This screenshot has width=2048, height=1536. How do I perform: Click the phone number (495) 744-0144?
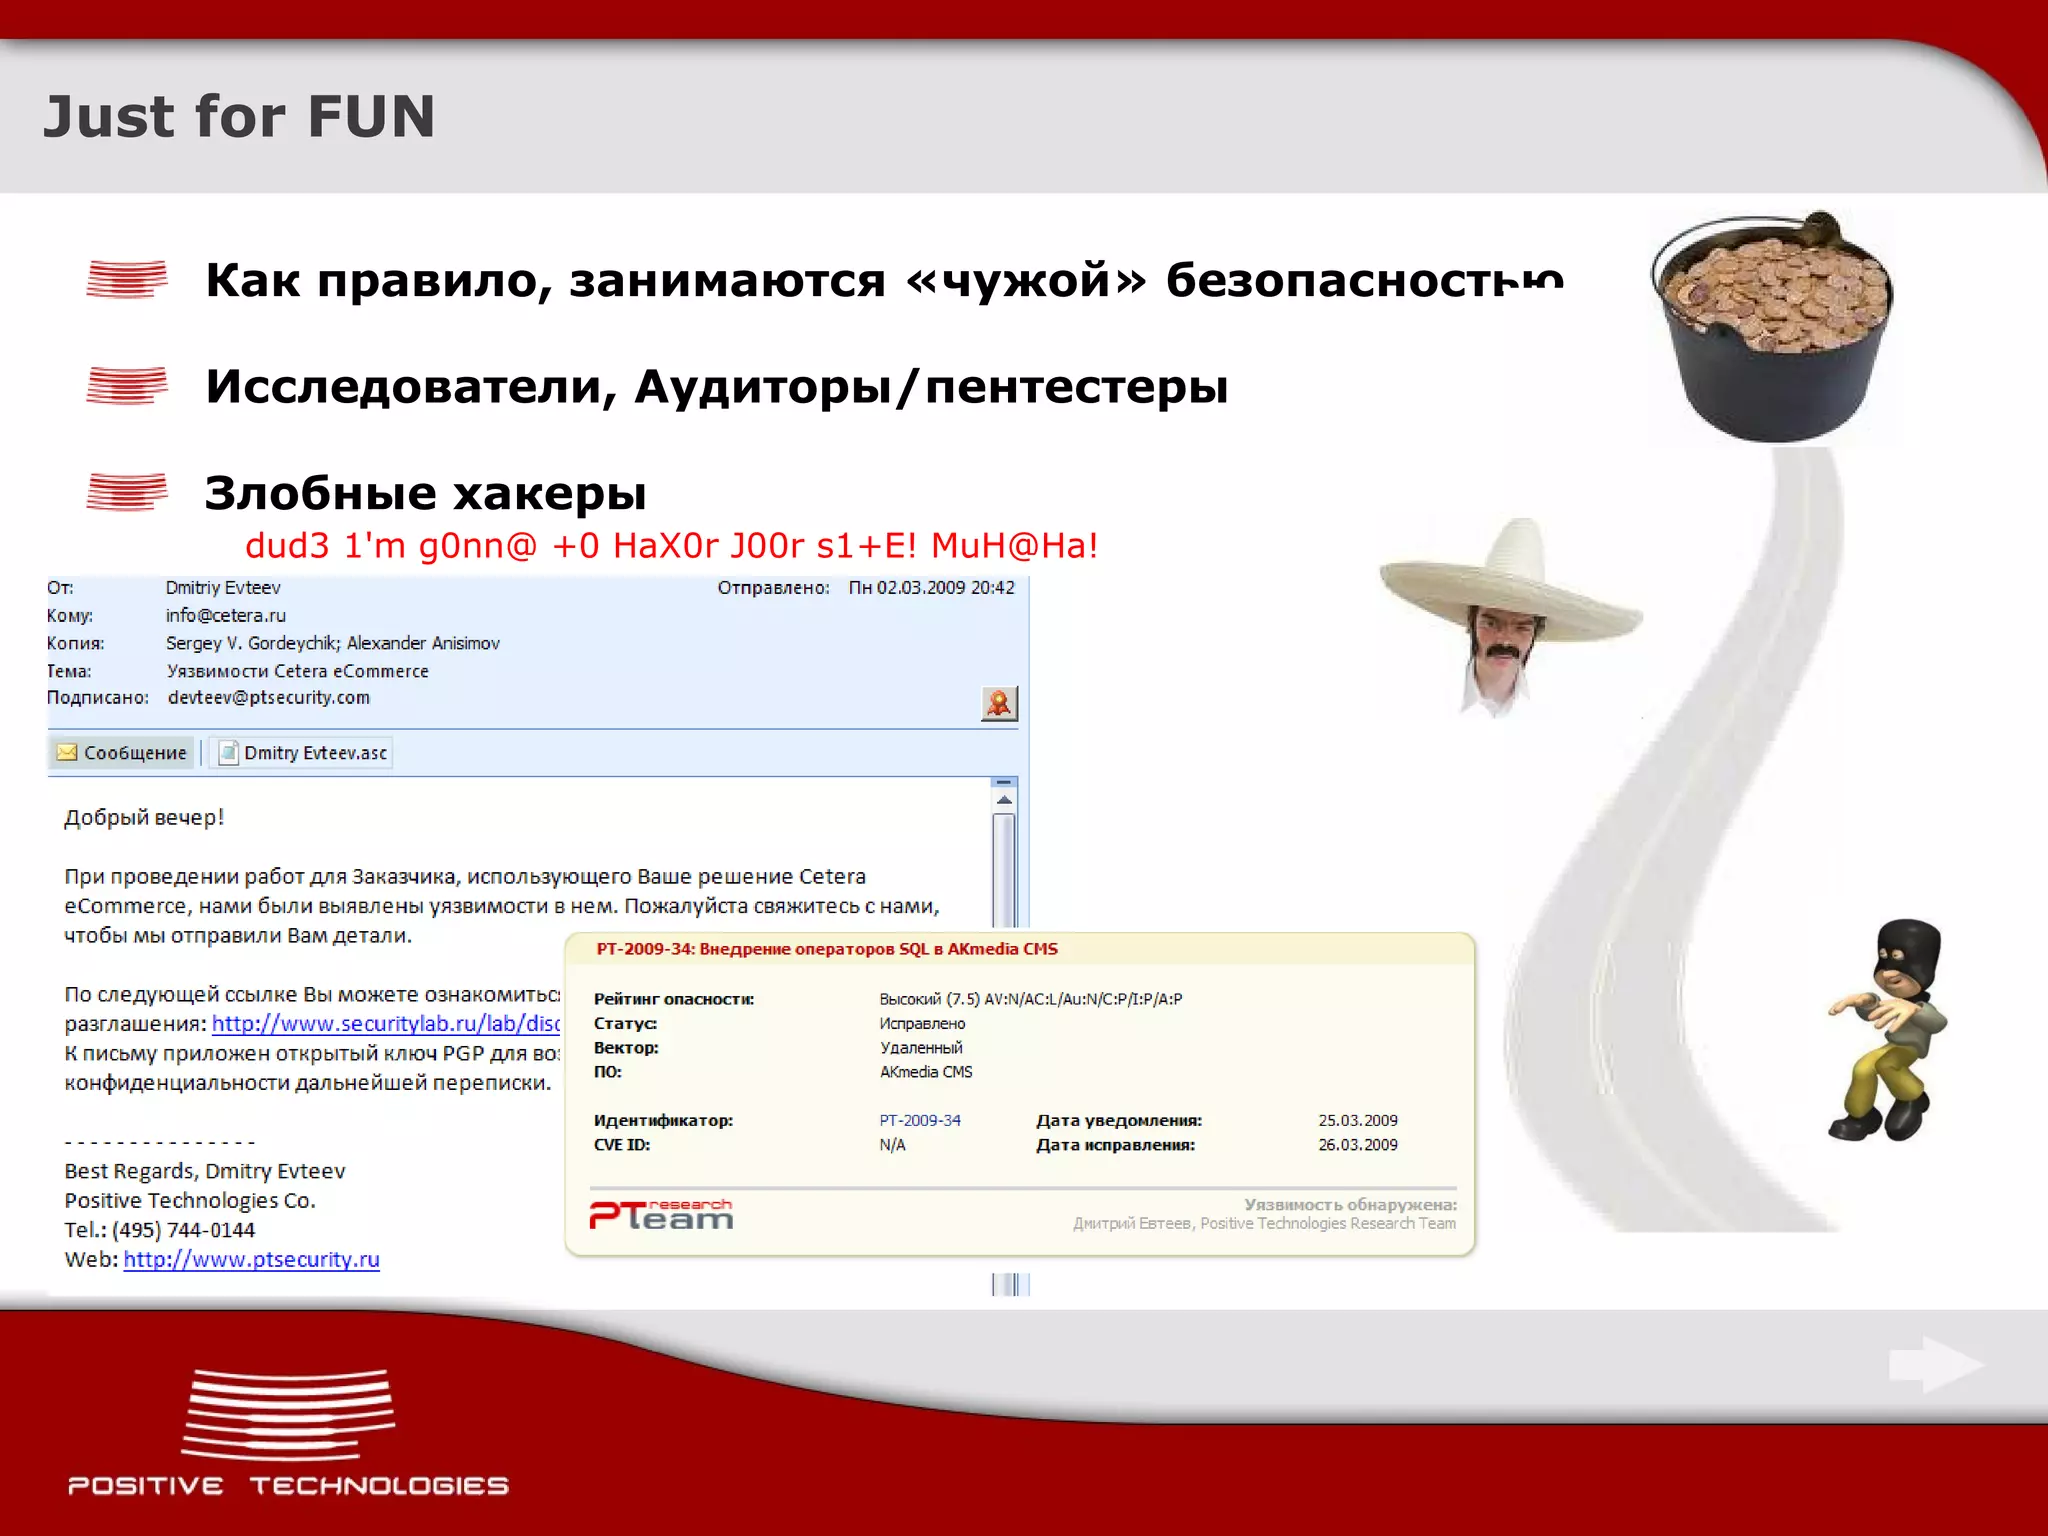[x=183, y=1230]
